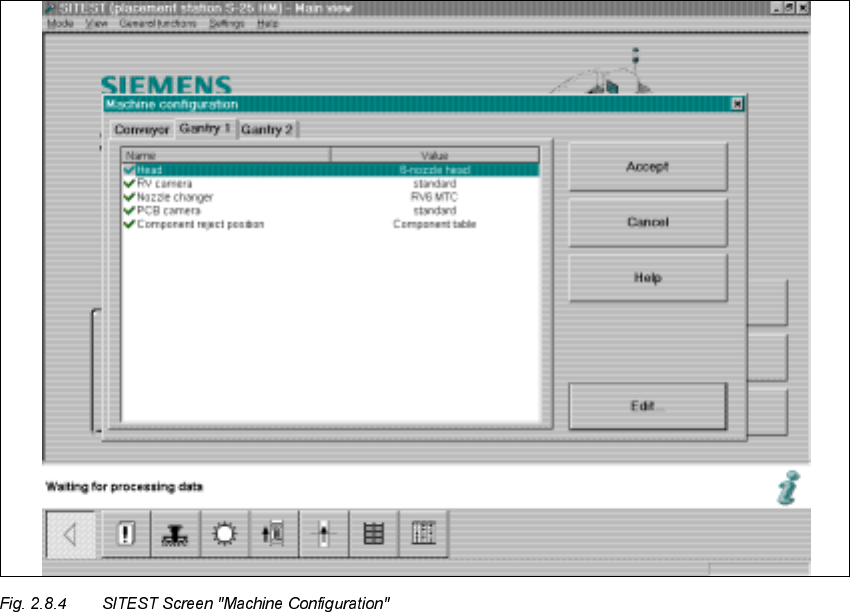The image size is (850, 612).
Task: Open the Settings menu
Action: click(226, 23)
